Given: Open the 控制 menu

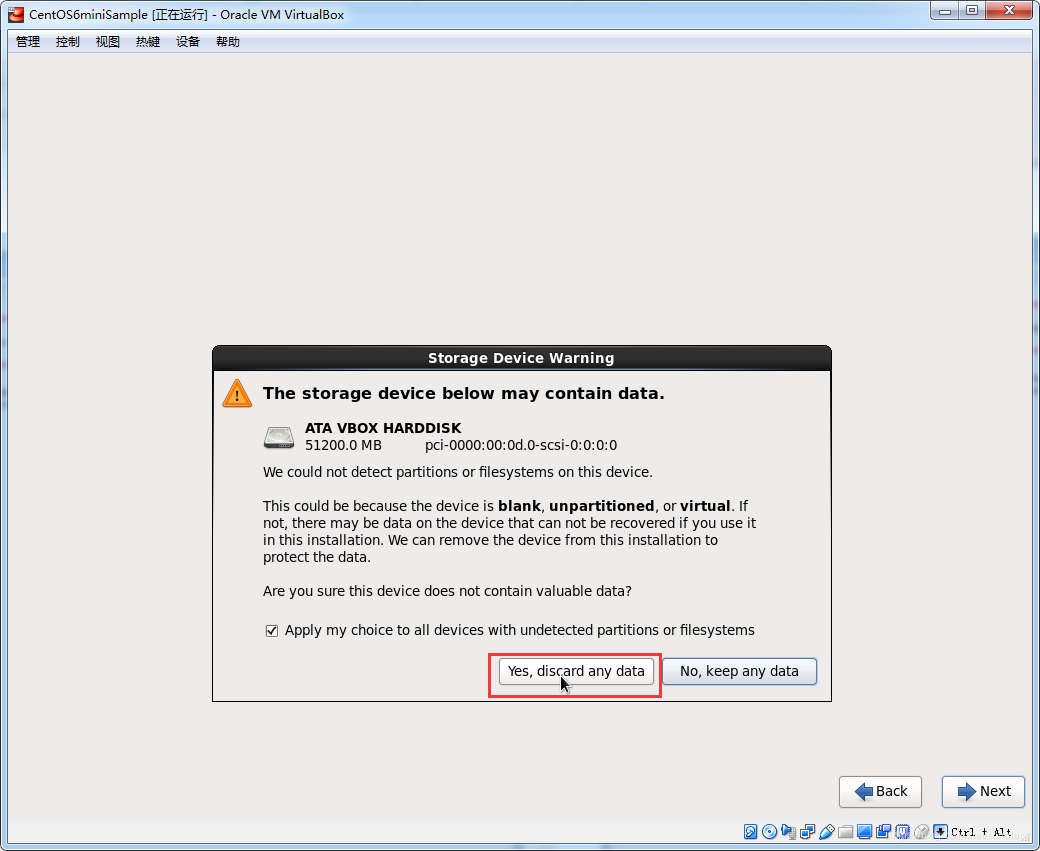Looking at the screenshot, I should tap(68, 42).
